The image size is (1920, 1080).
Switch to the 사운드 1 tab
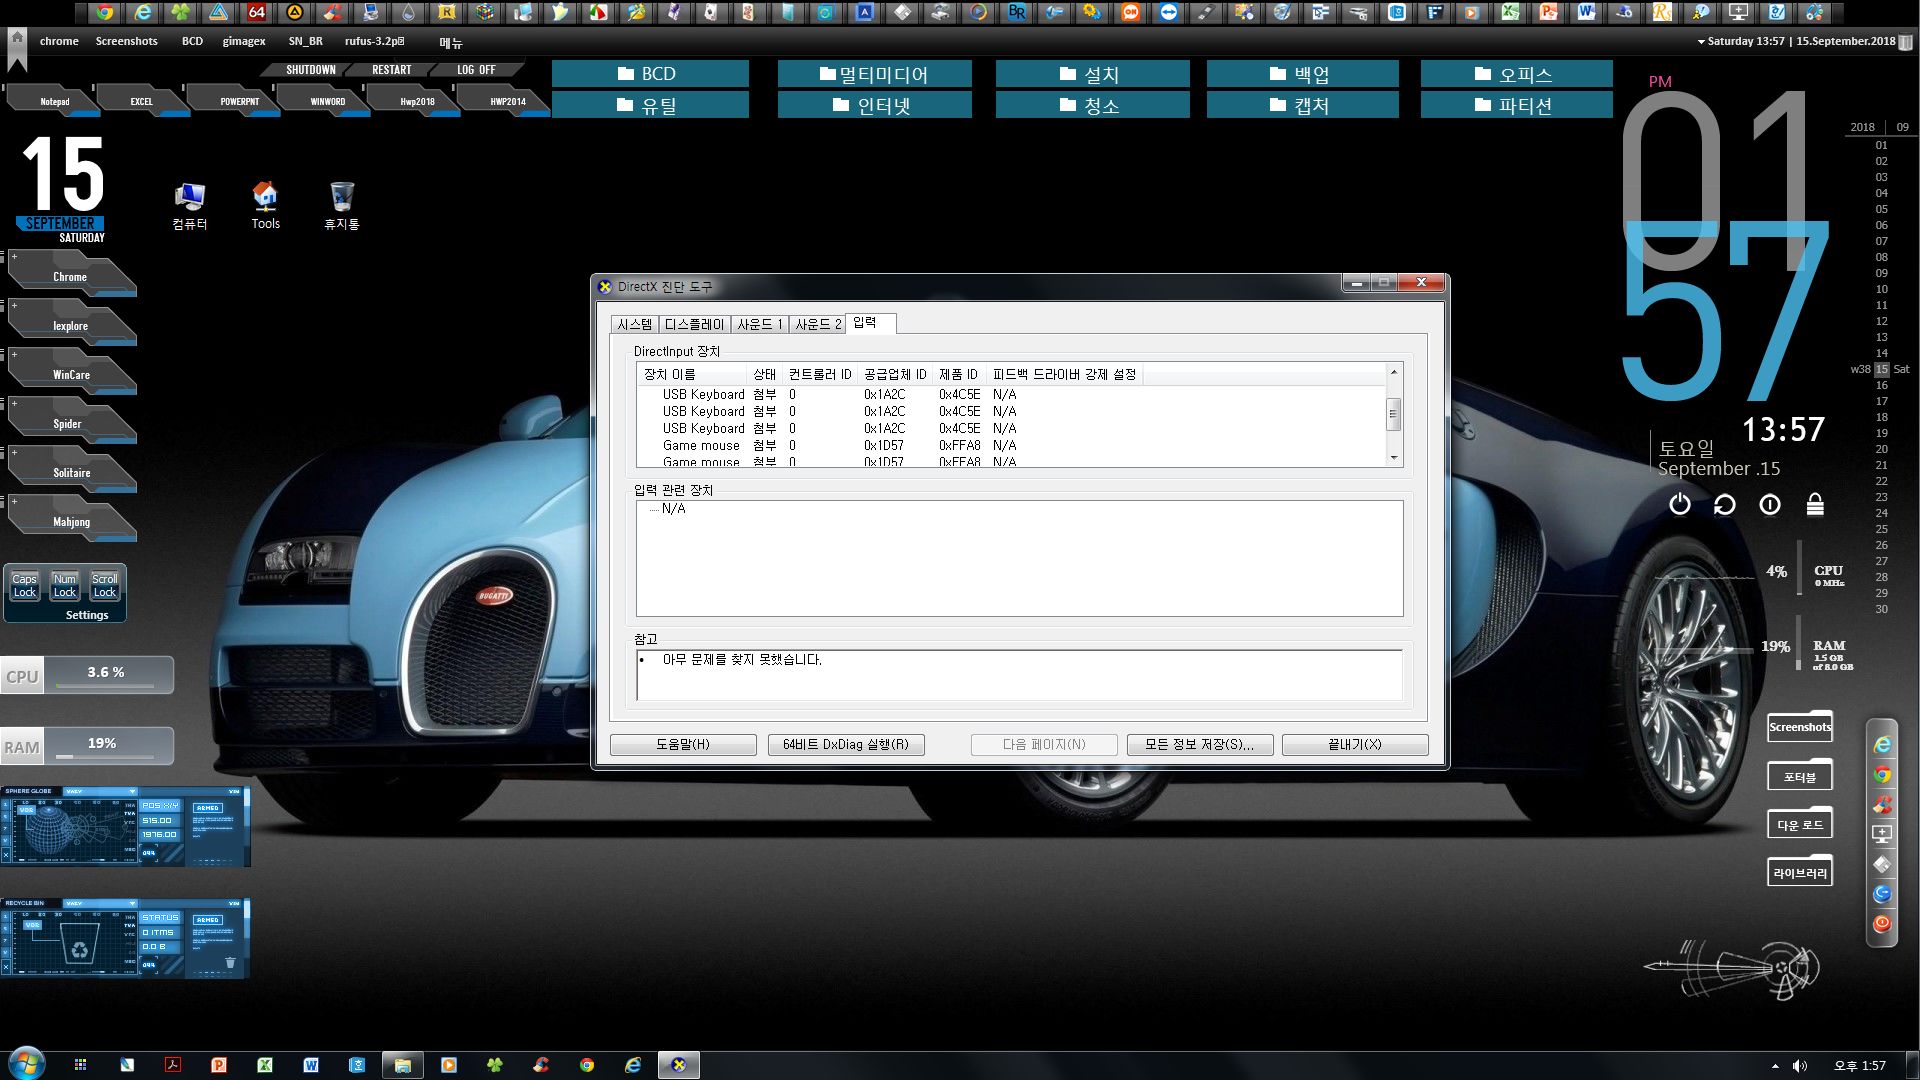[x=759, y=324]
